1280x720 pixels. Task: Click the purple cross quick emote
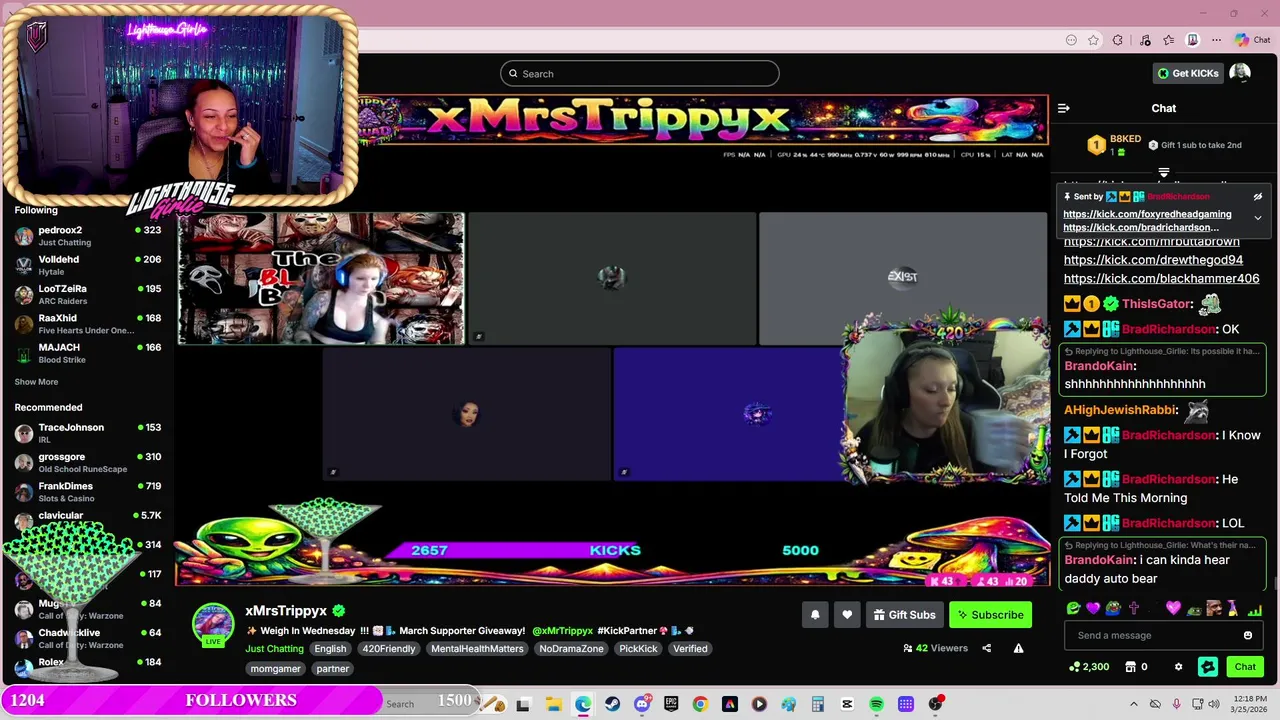coord(1133,608)
